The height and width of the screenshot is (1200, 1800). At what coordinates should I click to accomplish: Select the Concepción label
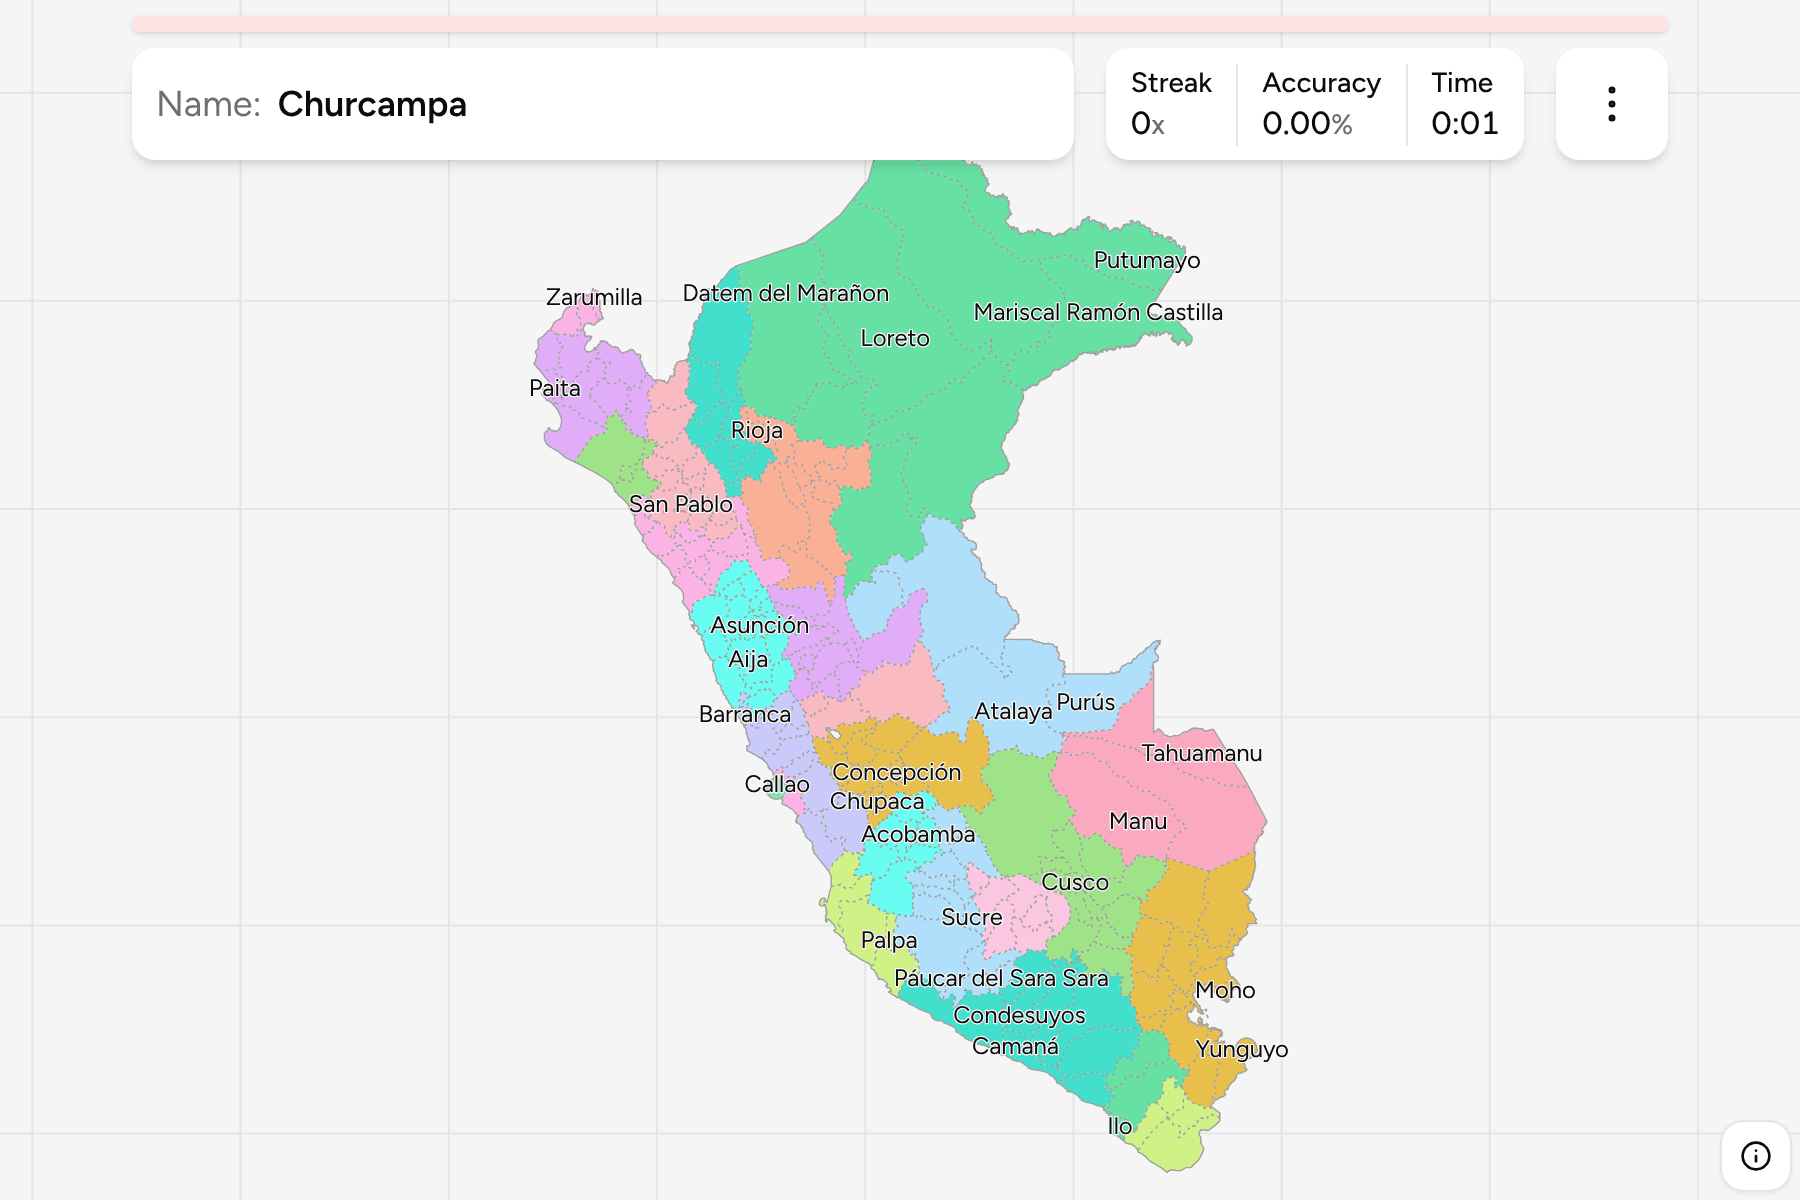pos(897,773)
